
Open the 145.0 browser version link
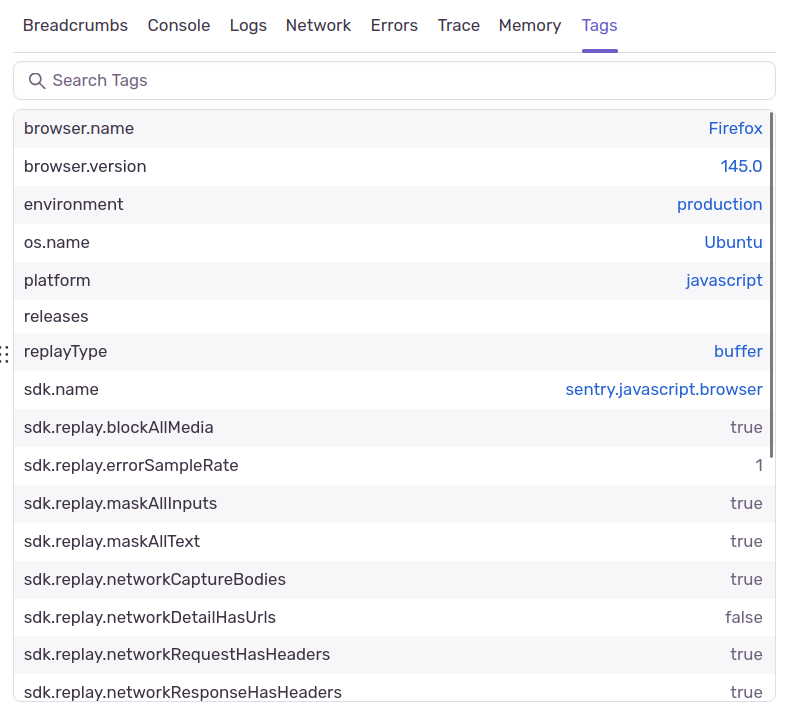(x=741, y=167)
